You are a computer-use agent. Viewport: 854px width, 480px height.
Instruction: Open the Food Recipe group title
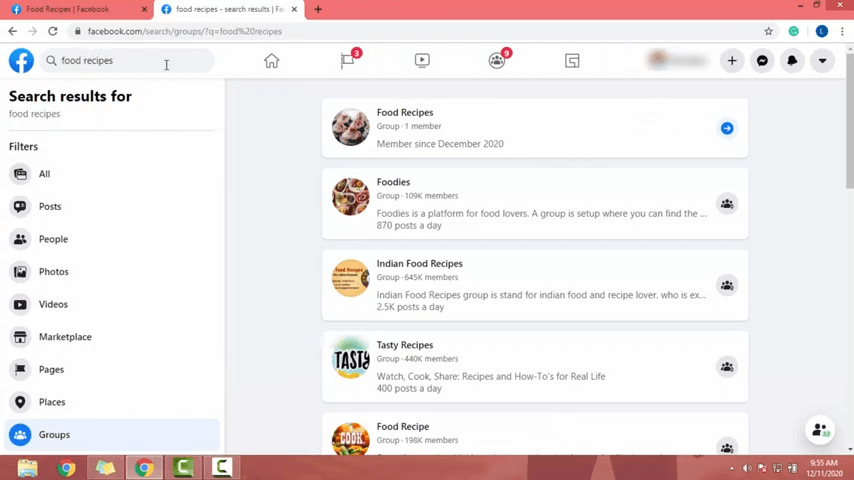coord(402,427)
